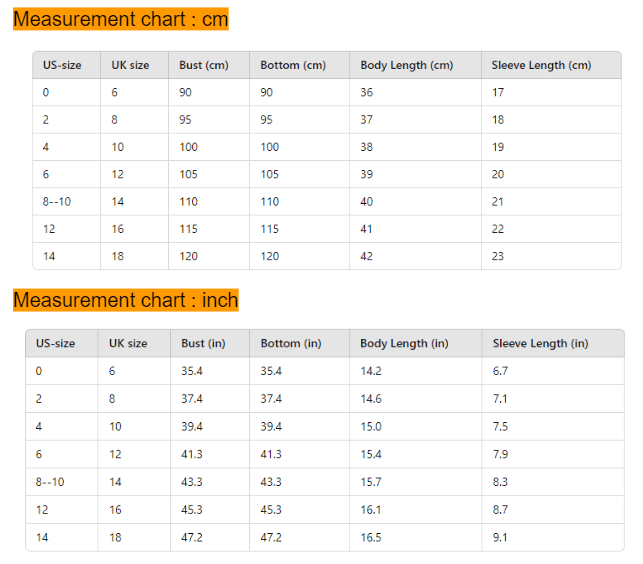Click the sleeve length cell showing 6.7
The width and height of the screenshot is (643, 564).
pyautogui.click(x=500, y=371)
